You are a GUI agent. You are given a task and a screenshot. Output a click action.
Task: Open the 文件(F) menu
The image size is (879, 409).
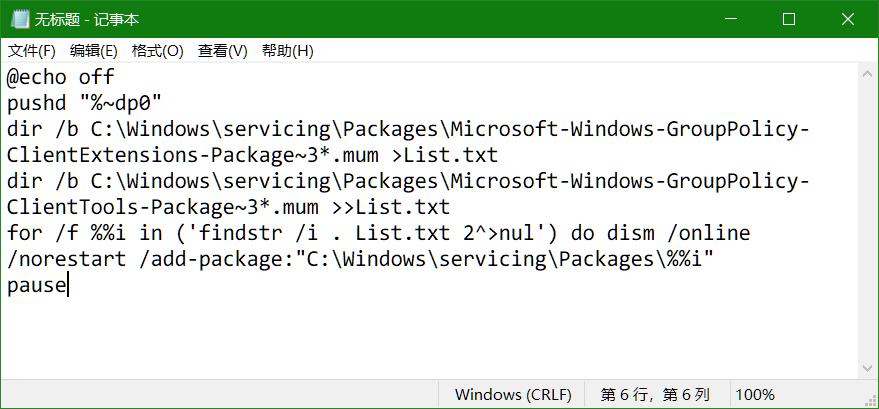pyautogui.click(x=32, y=51)
